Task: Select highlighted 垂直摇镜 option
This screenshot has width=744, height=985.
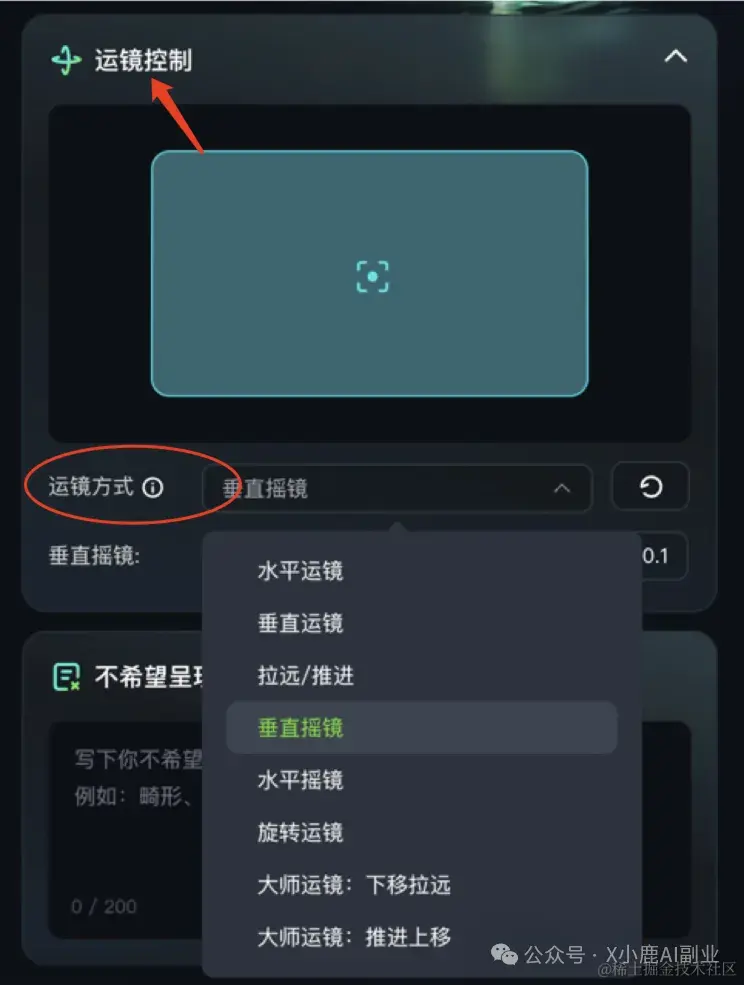Action: click(422, 727)
